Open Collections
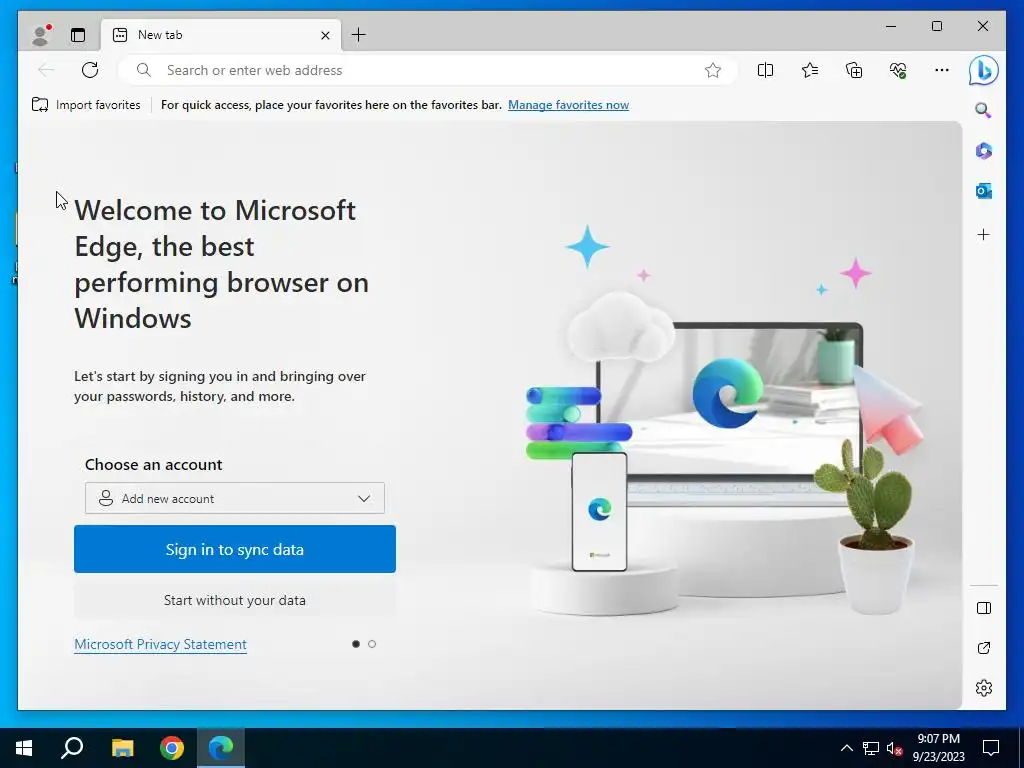This screenshot has width=1024, height=768. (x=854, y=70)
